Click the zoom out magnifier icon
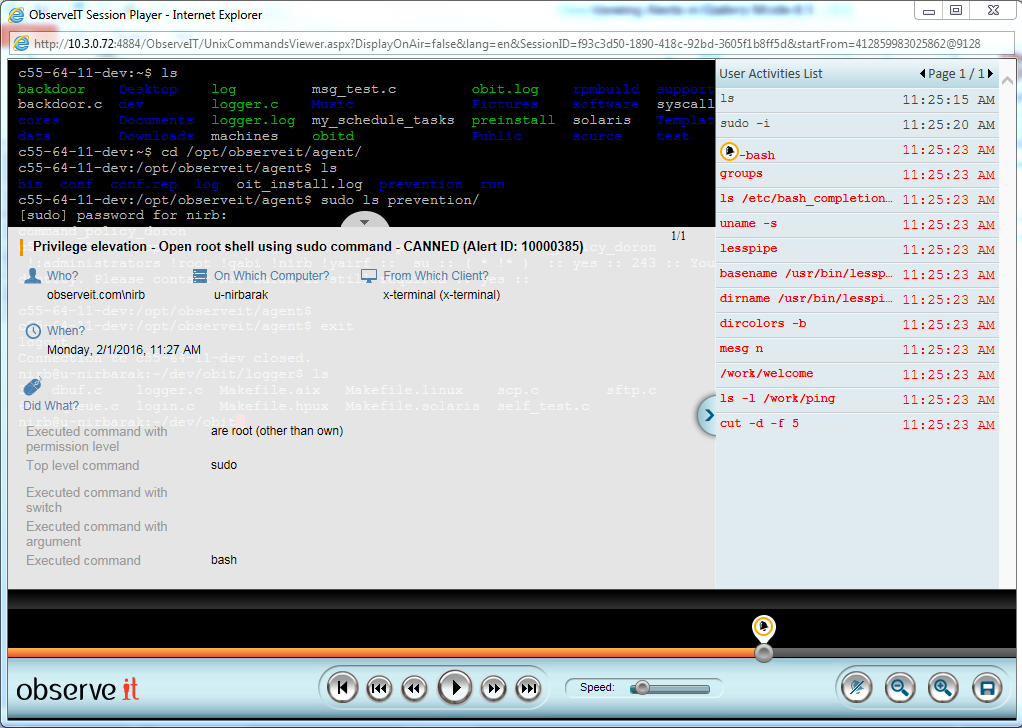This screenshot has height=728, width=1022. coord(900,687)
